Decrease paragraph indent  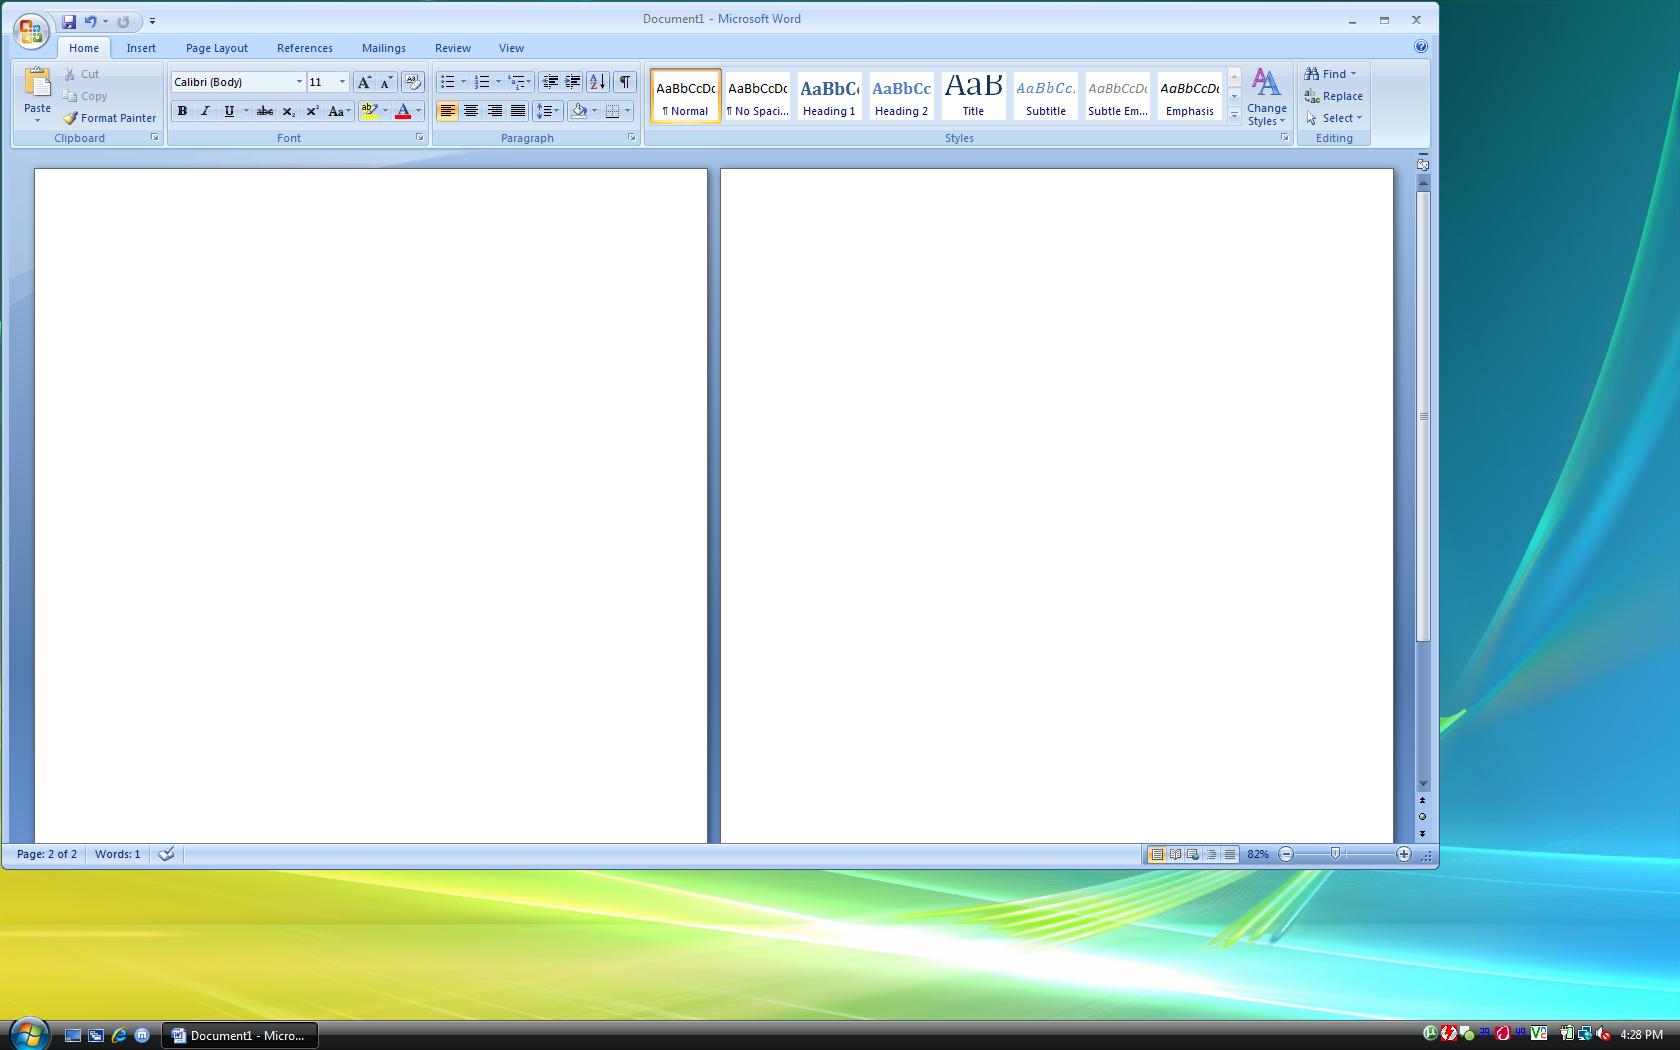coord(550,82)
